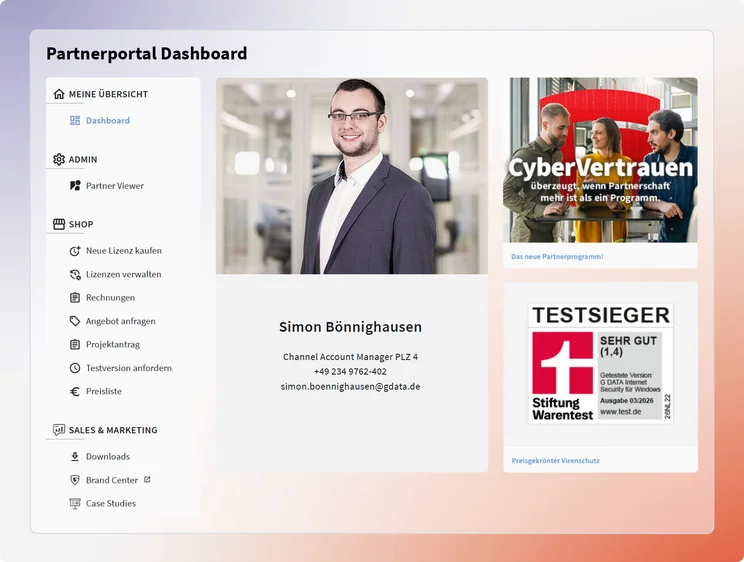Click the Sales & Marketing chart icon
The image size is (744, 562).
(x=59, y=430)
